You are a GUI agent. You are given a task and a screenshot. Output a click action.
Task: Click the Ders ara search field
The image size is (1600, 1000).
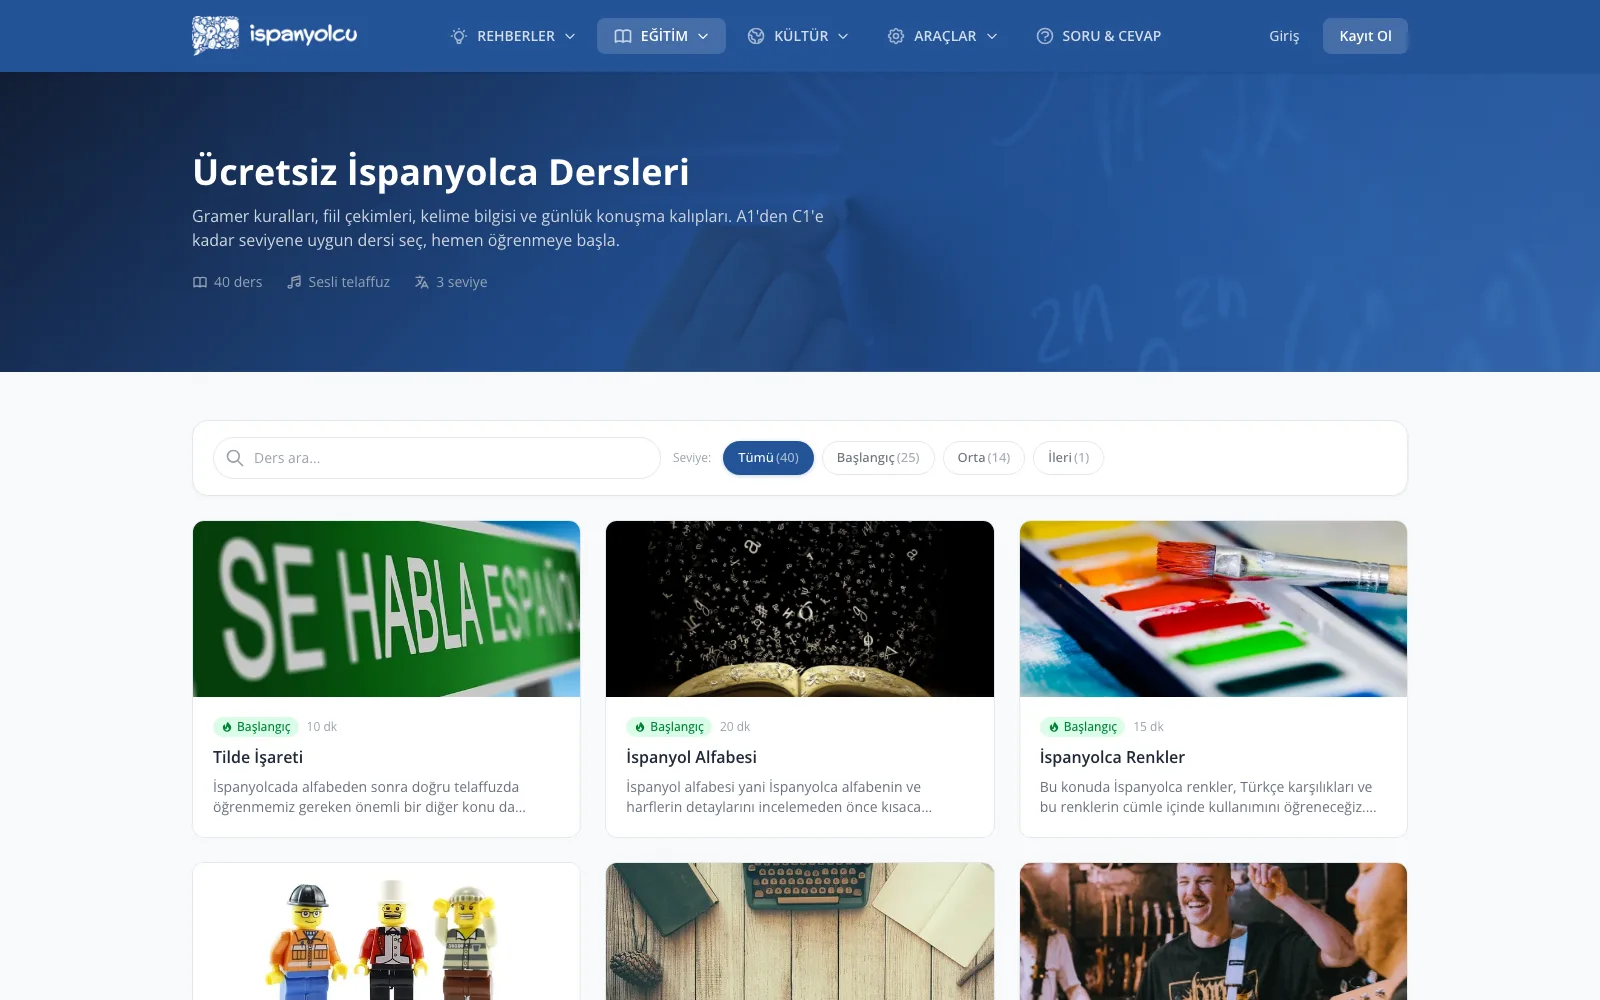[x=437, y=458]
